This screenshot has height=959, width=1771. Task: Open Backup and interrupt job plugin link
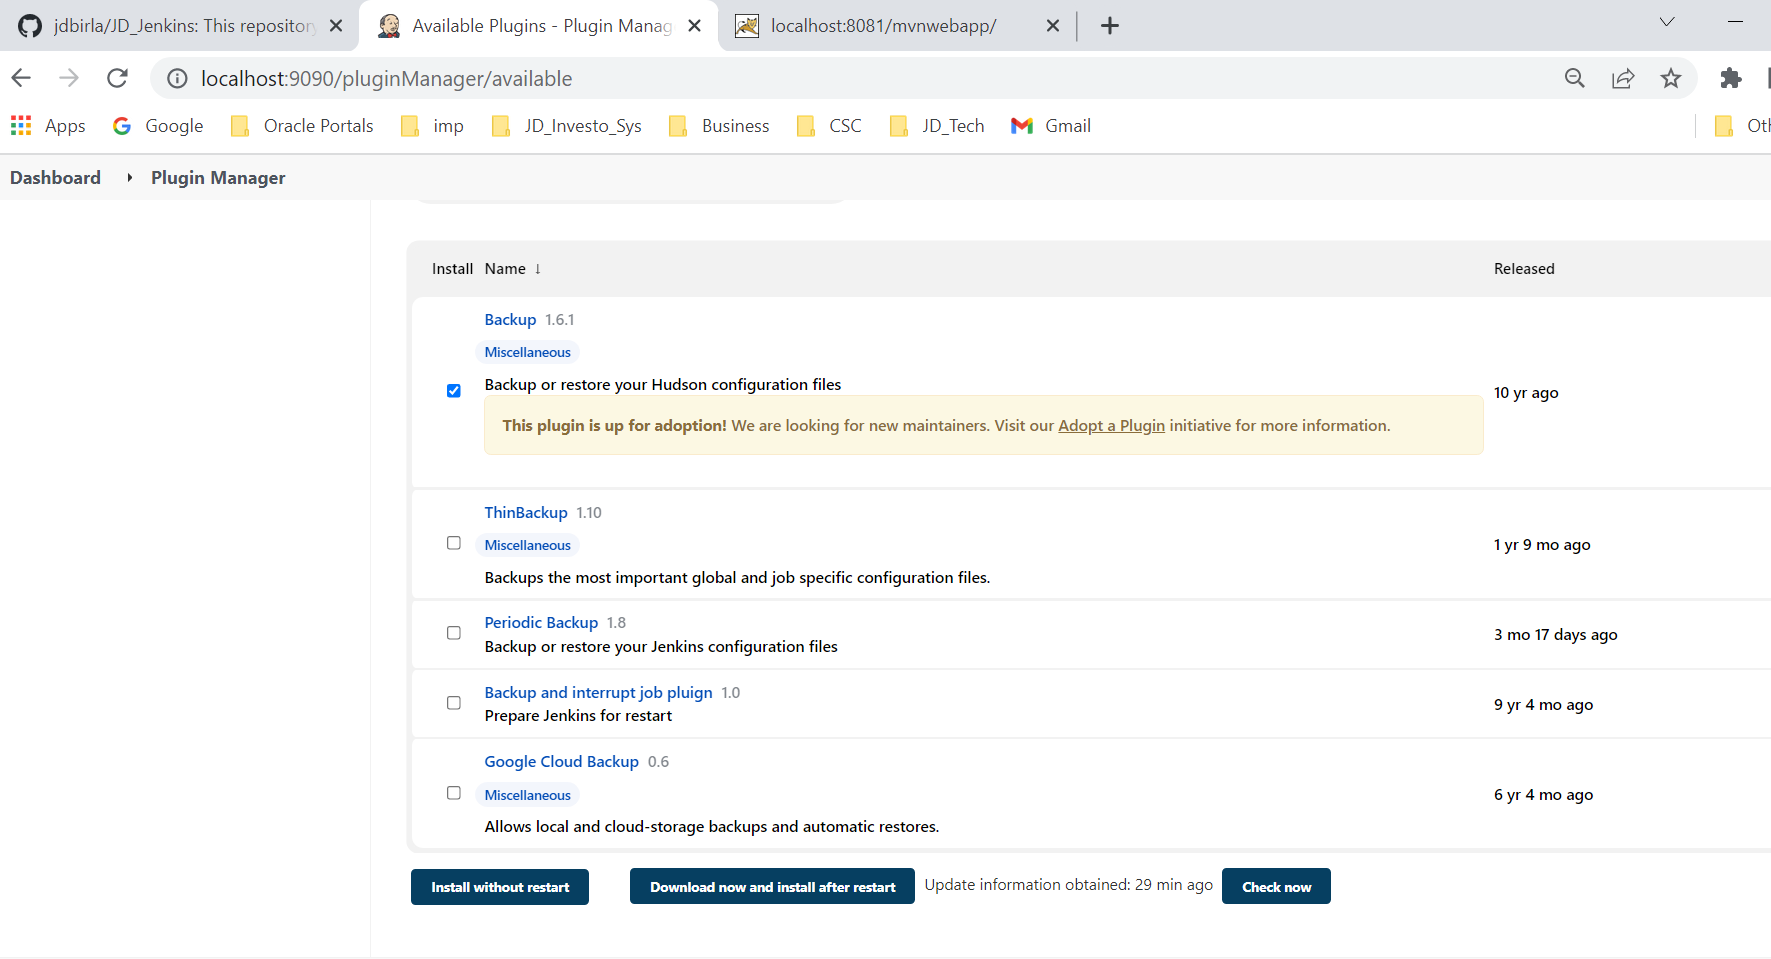coord(598,692)
